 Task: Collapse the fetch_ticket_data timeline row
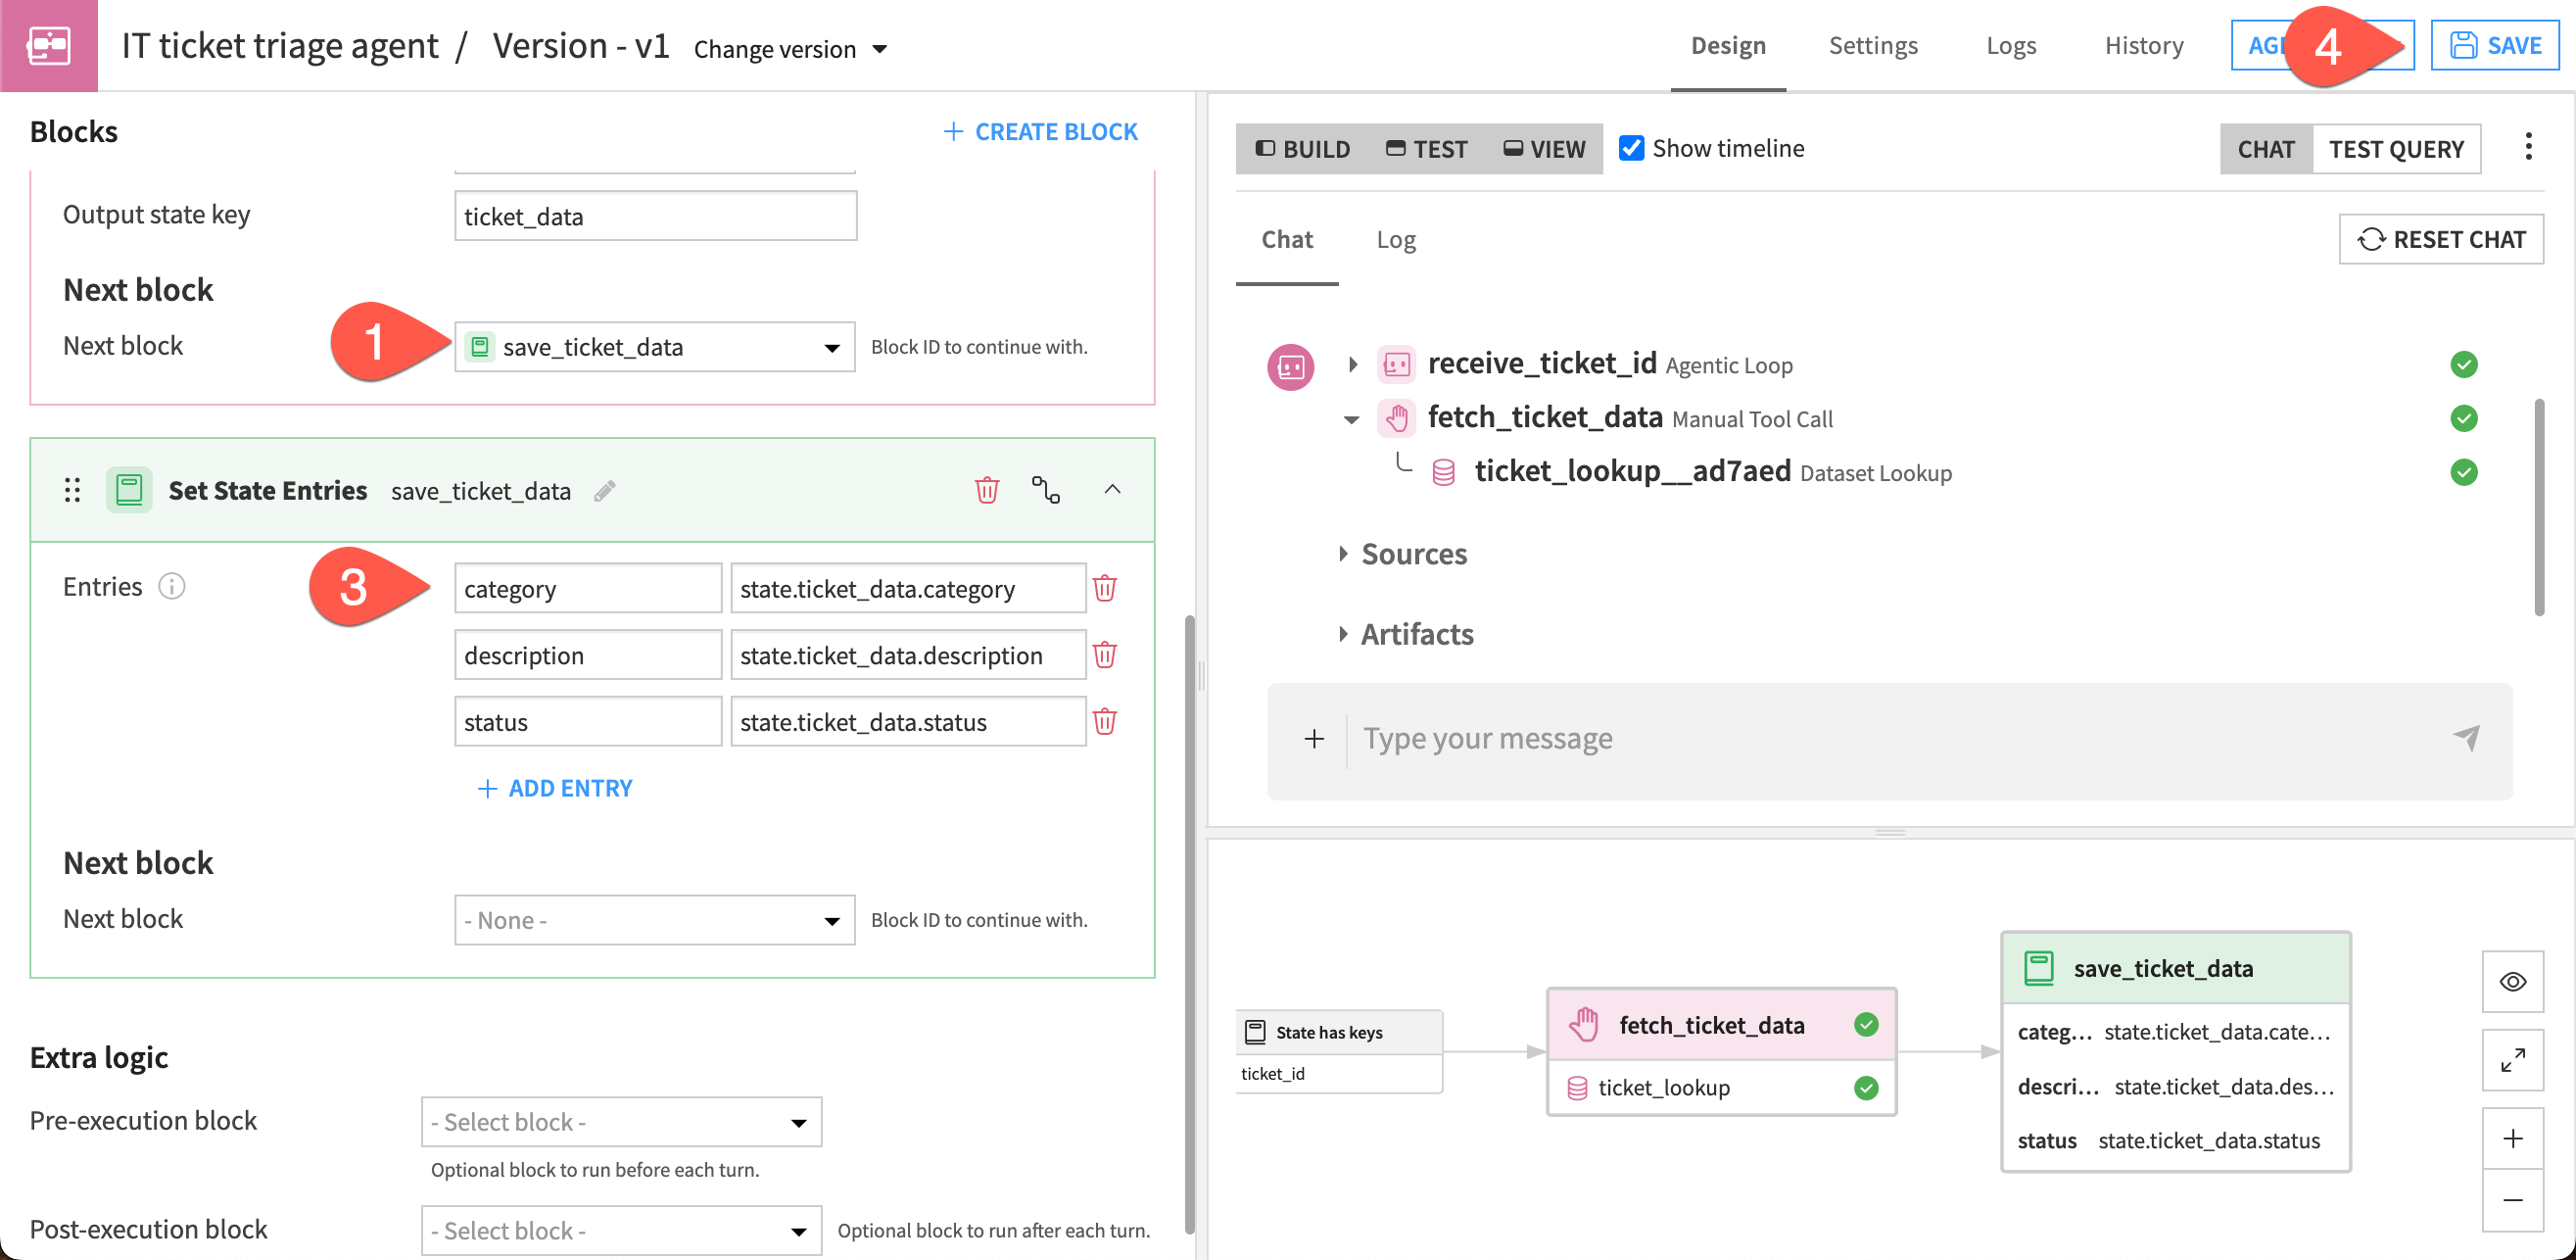[x=1352, y=419]
